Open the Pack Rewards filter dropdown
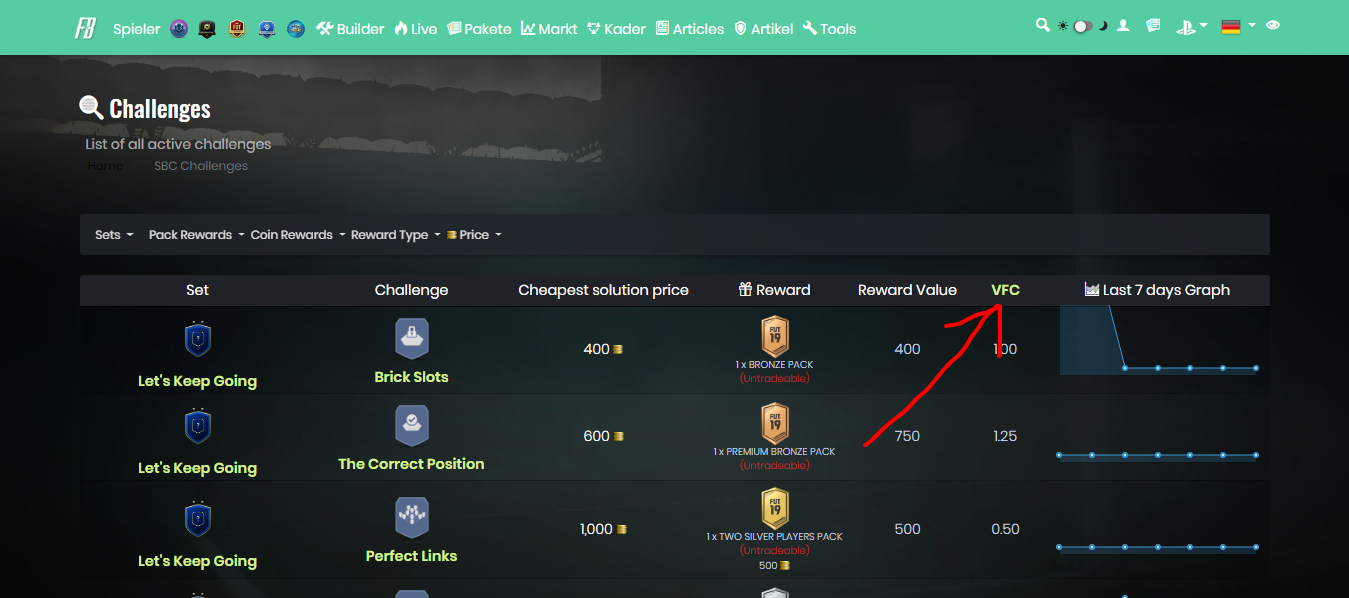Viewport: 1349px width, 598px height. pos(196,235)
